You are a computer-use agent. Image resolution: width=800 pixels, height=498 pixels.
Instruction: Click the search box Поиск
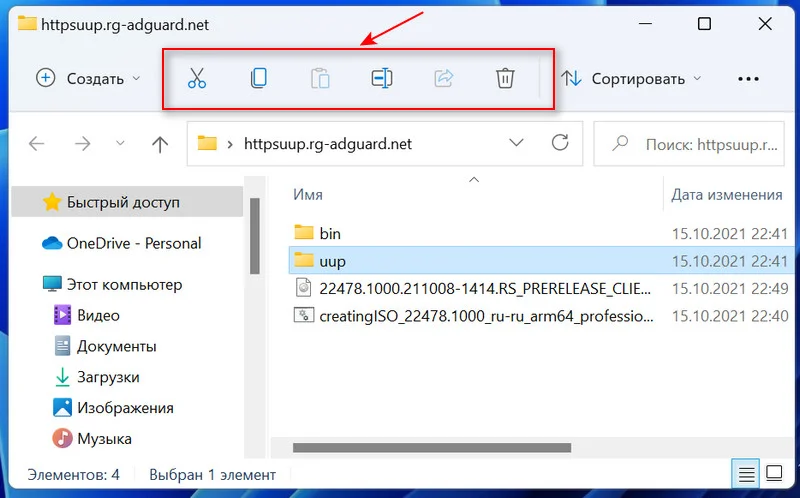click(x=689, y=144)
